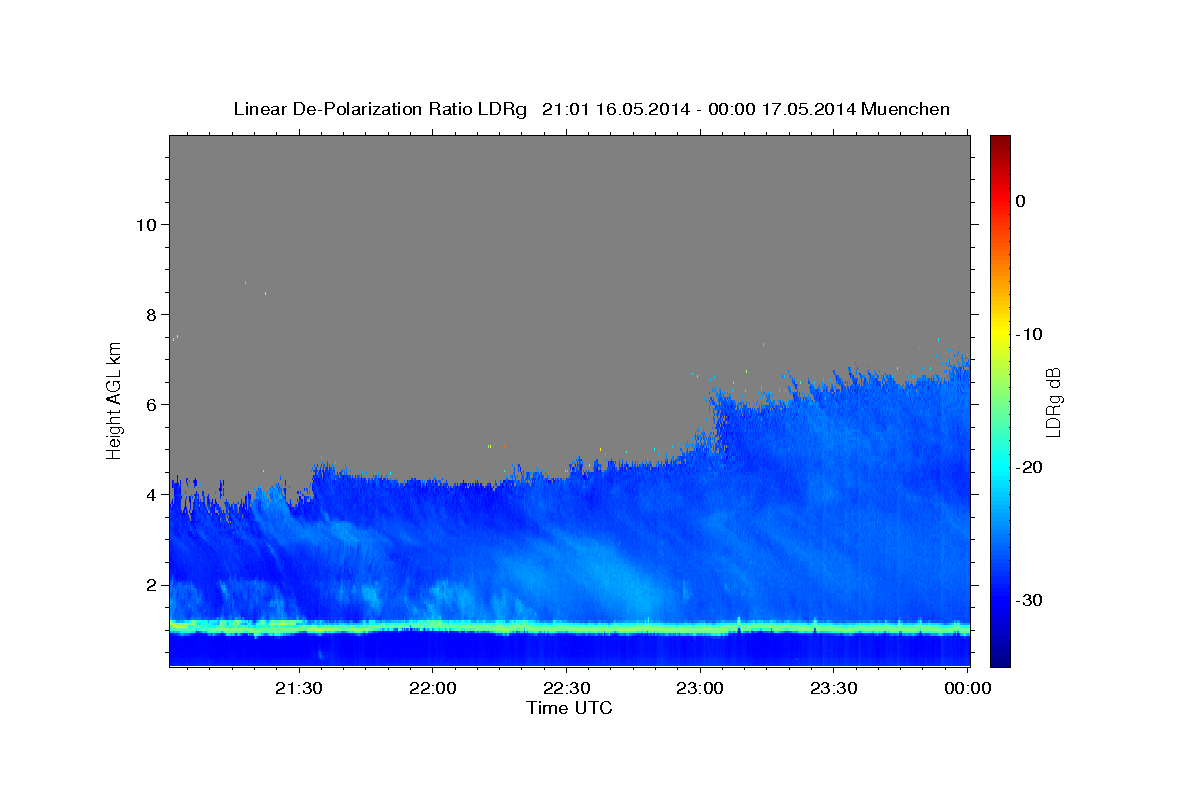Click the colorbar value -30
The height and width of the screenshot is (800, 1200).
[1029, 600]
